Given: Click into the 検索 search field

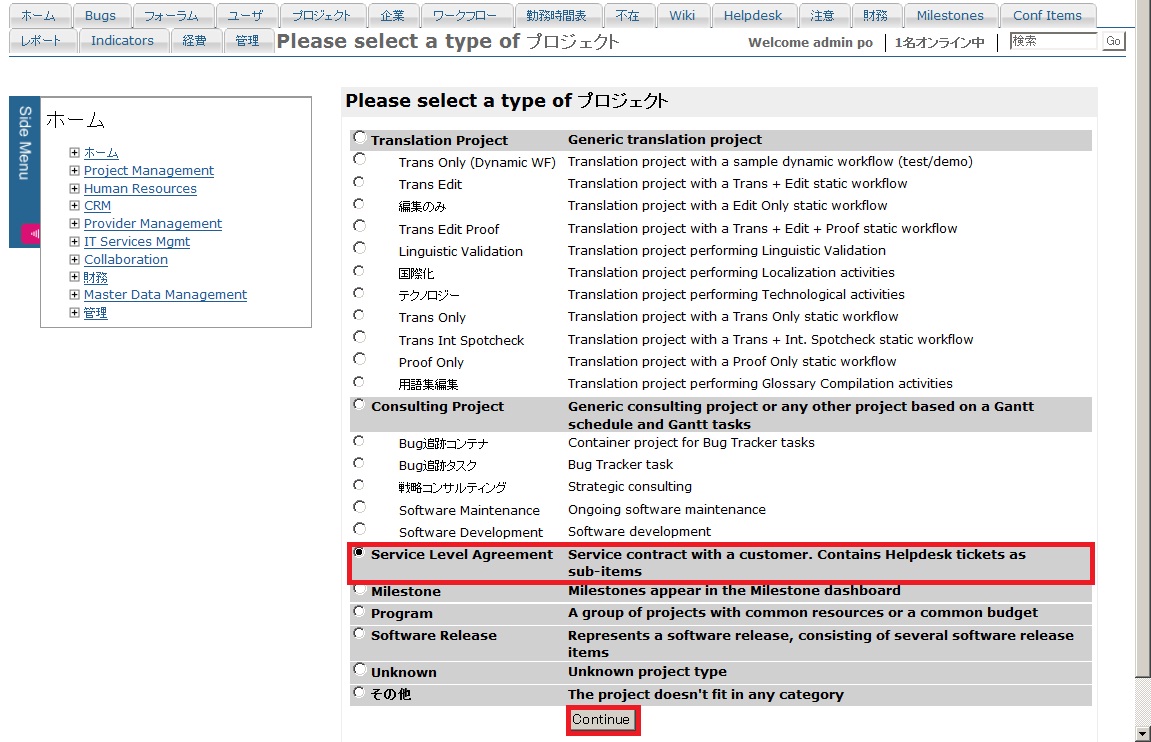Looking at the screenshot, I should click(x=1053, y=41).
